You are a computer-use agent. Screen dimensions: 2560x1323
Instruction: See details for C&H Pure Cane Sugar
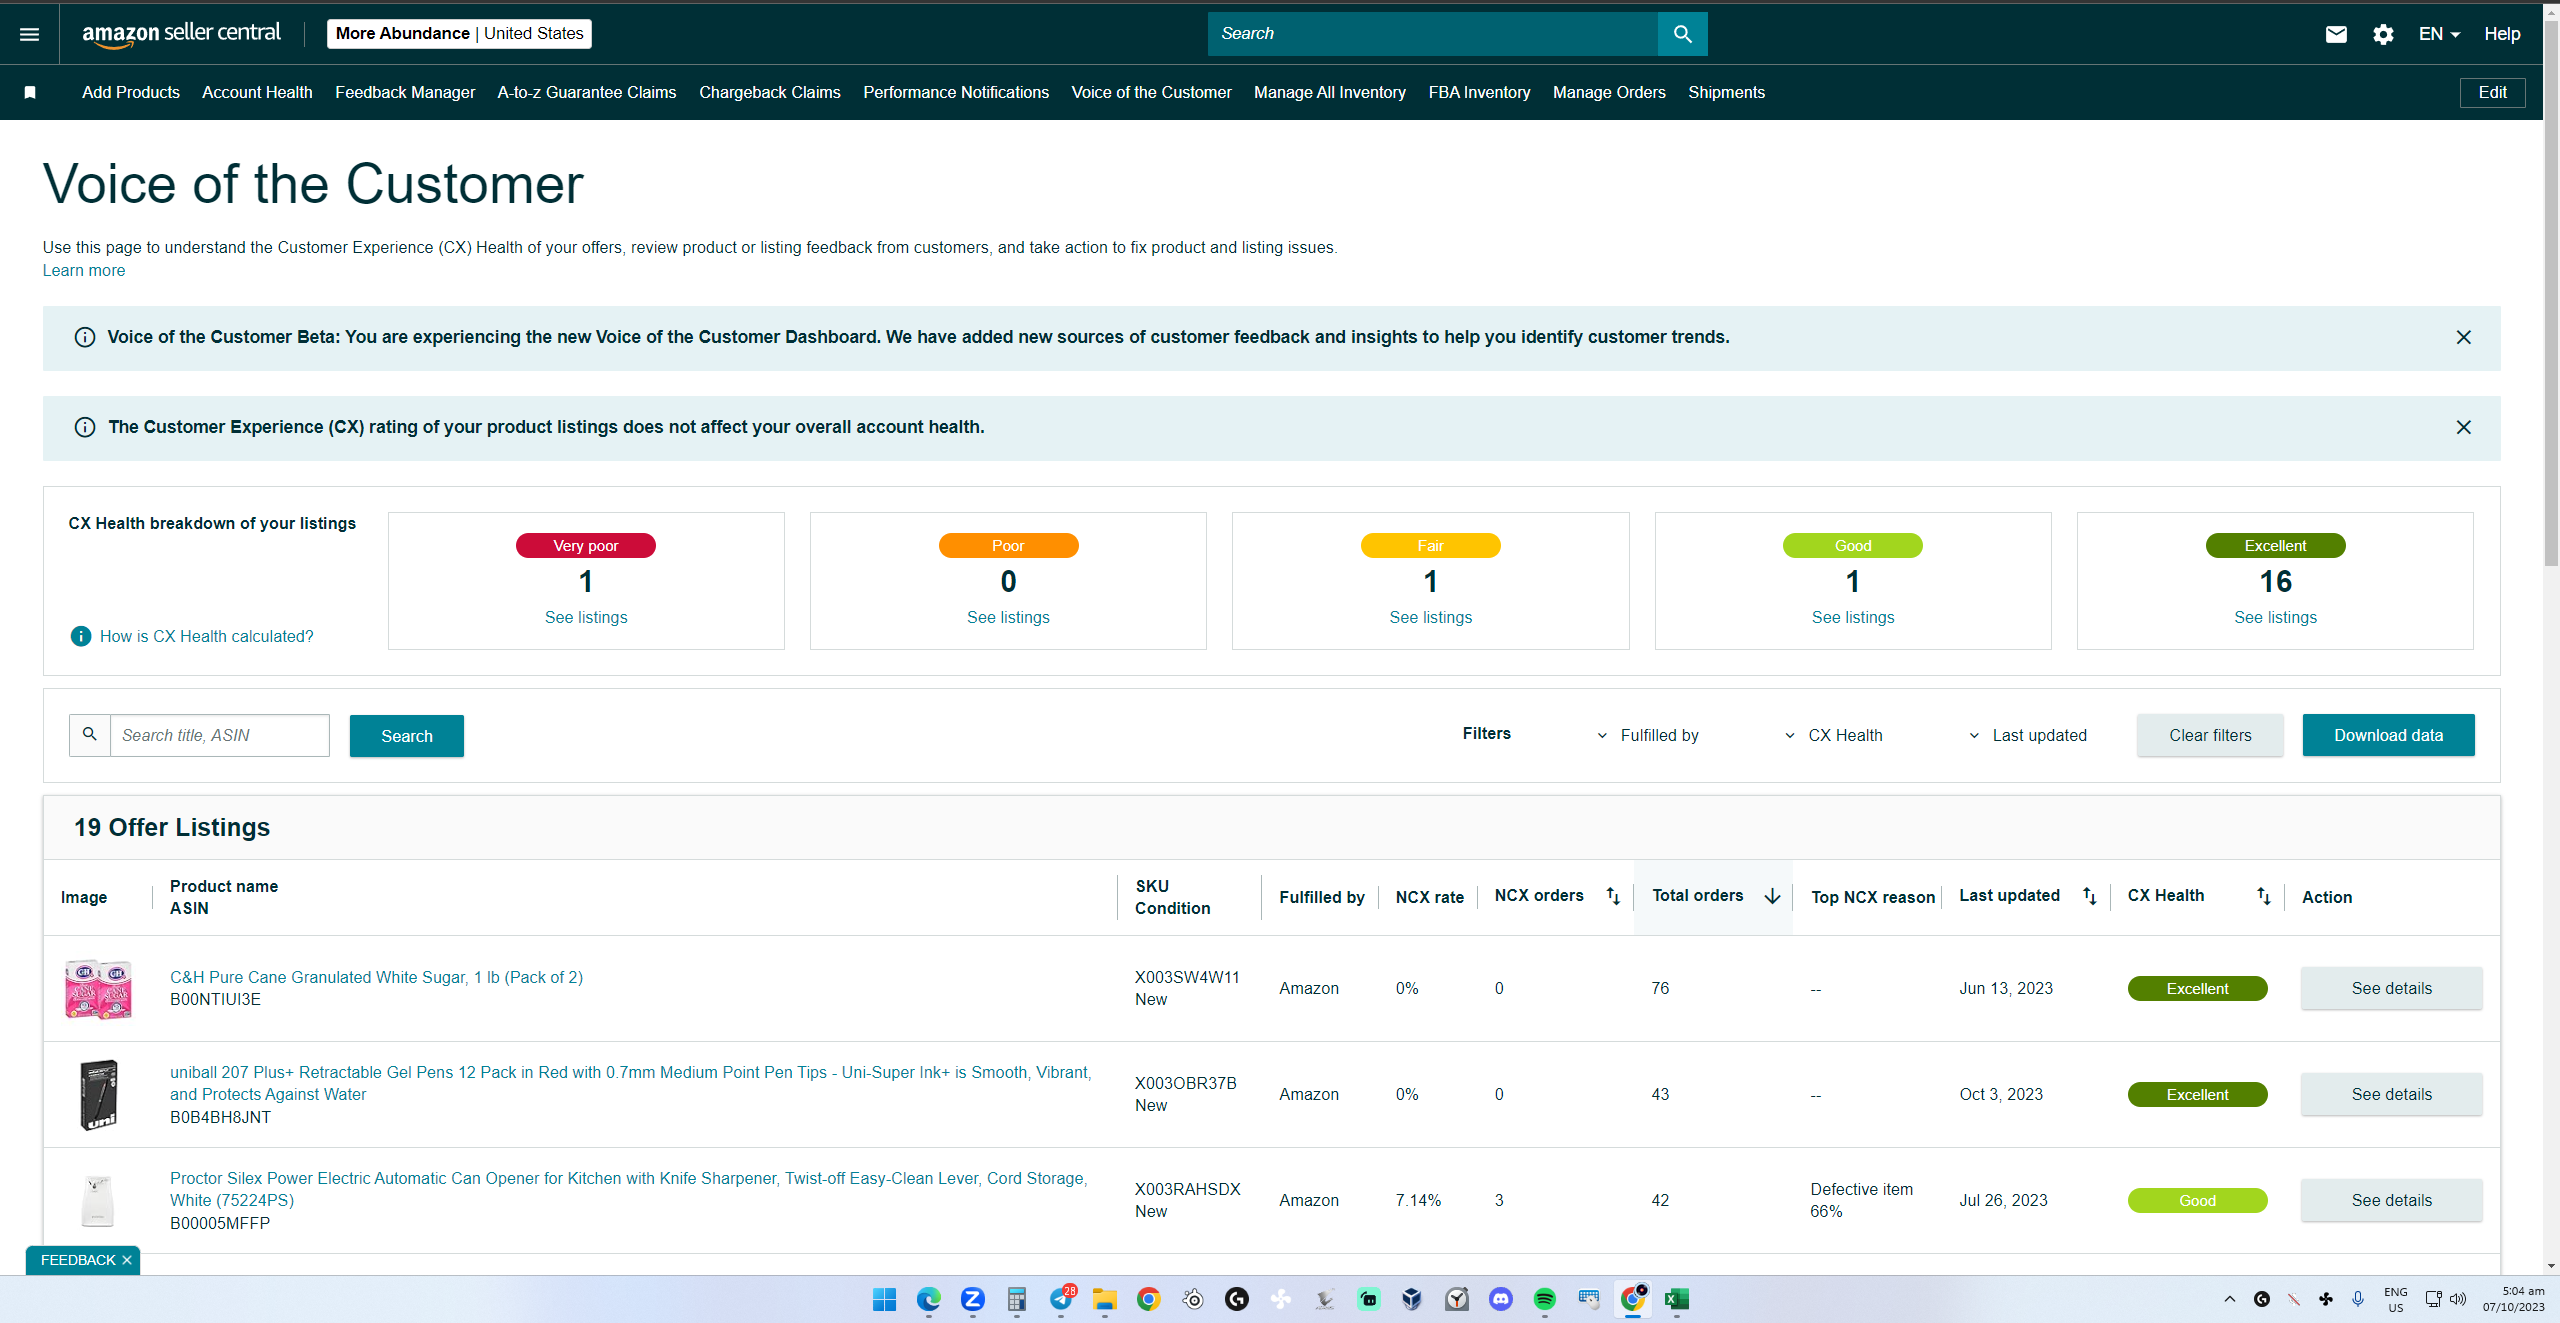2391,988
